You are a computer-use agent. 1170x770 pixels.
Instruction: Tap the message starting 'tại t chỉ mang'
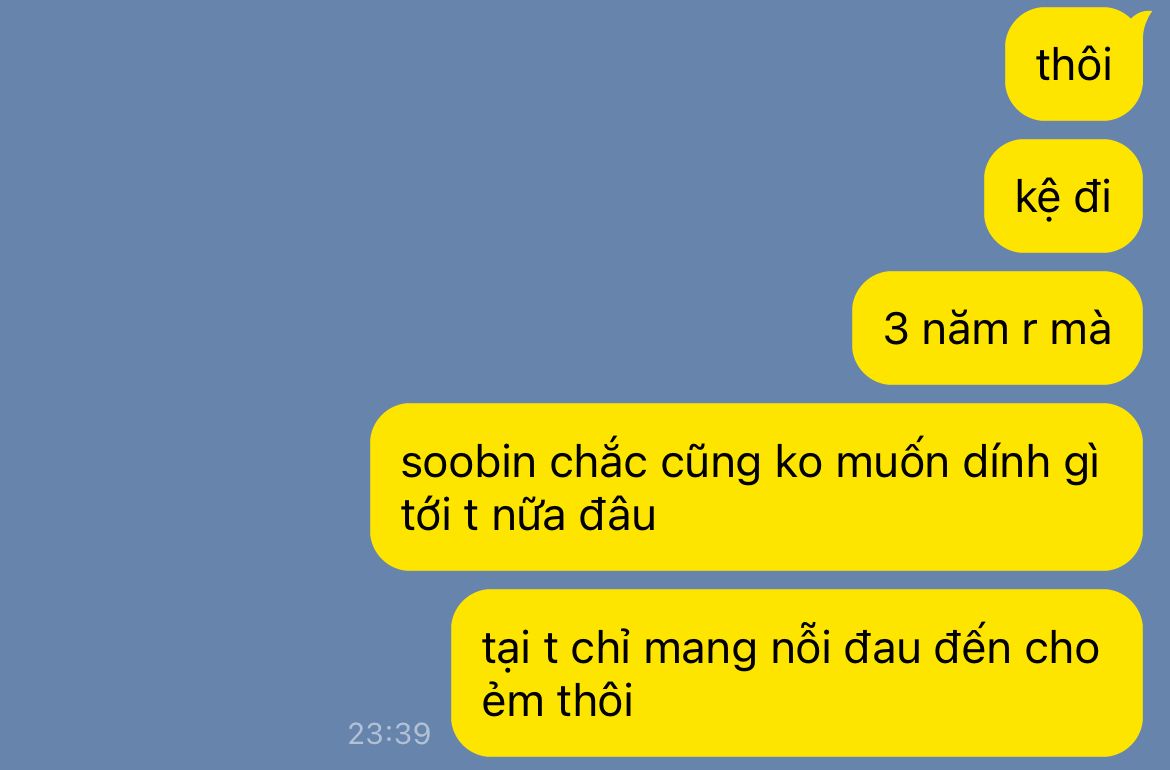[x=797, y=673]
